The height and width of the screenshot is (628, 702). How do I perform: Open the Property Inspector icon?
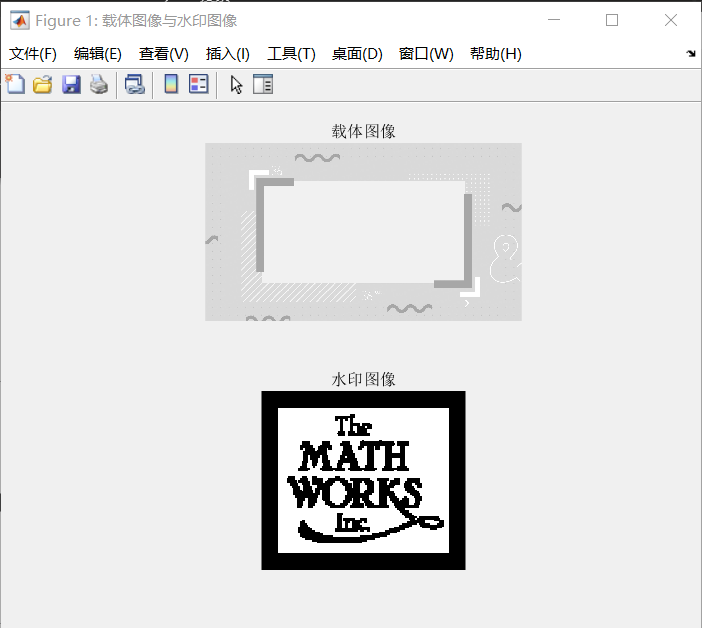coord(263,84)
